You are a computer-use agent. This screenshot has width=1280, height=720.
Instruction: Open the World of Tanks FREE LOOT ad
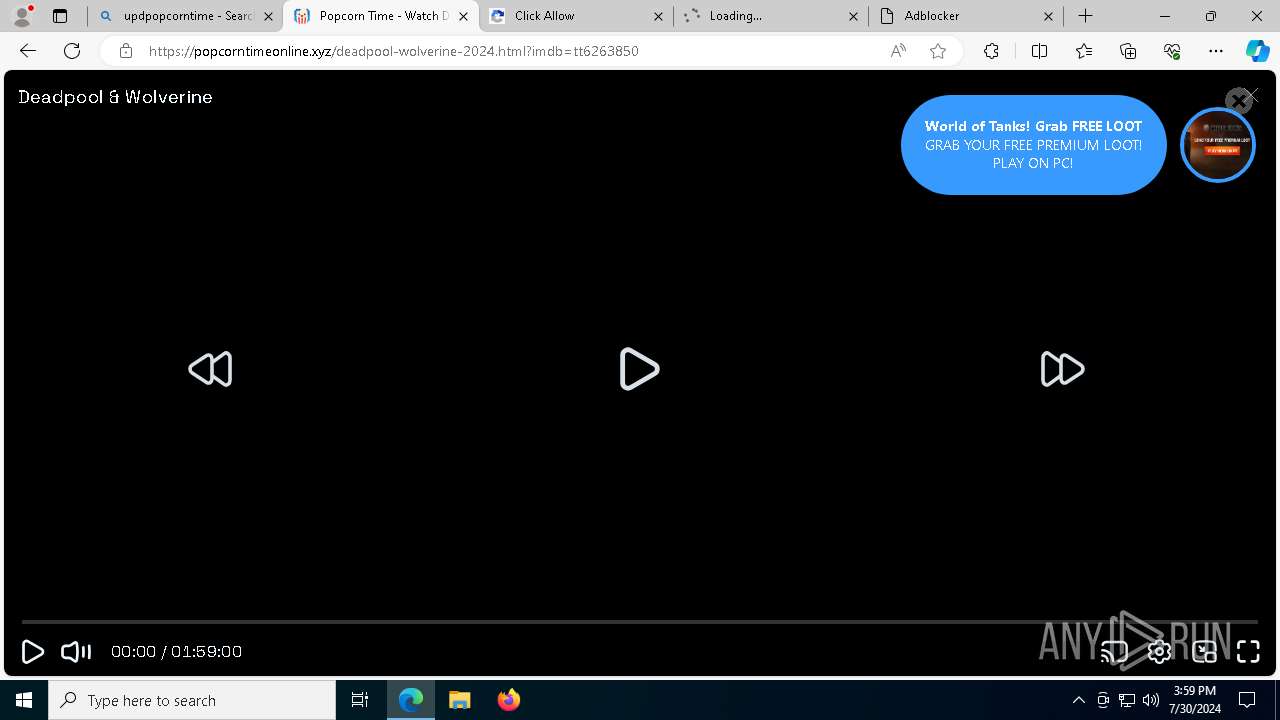(x=1033, y=145)
